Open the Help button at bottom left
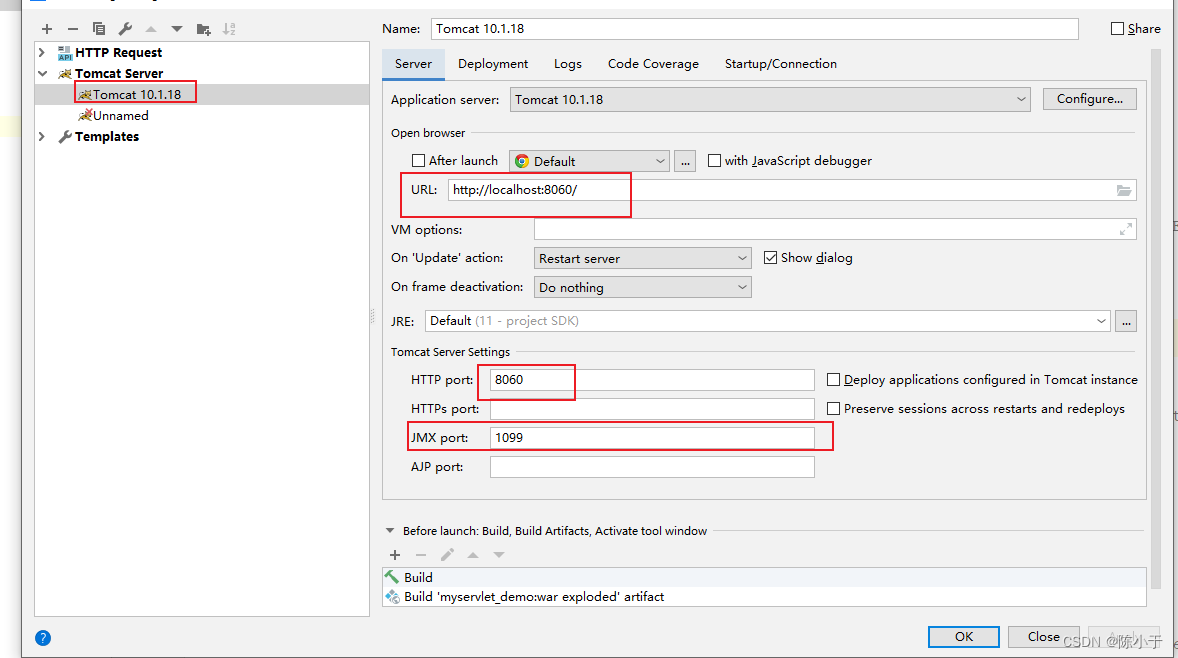Viewport: 1178px width, 658px height. [42, 637]
